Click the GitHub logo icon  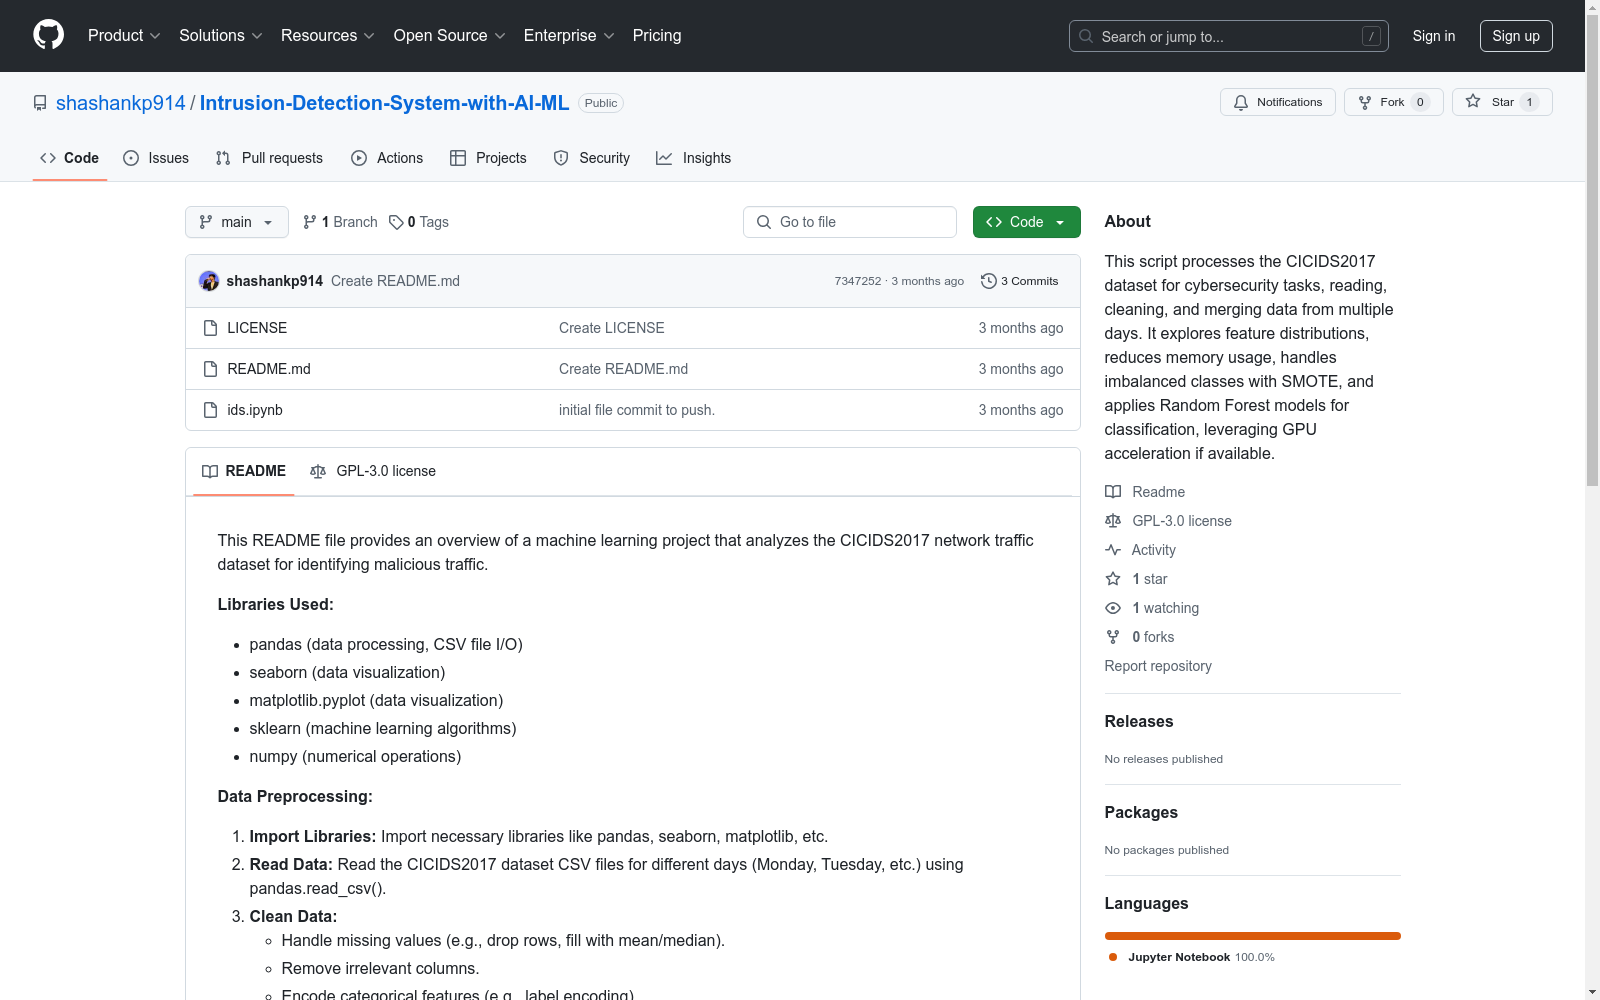click(x=48, y=35)
